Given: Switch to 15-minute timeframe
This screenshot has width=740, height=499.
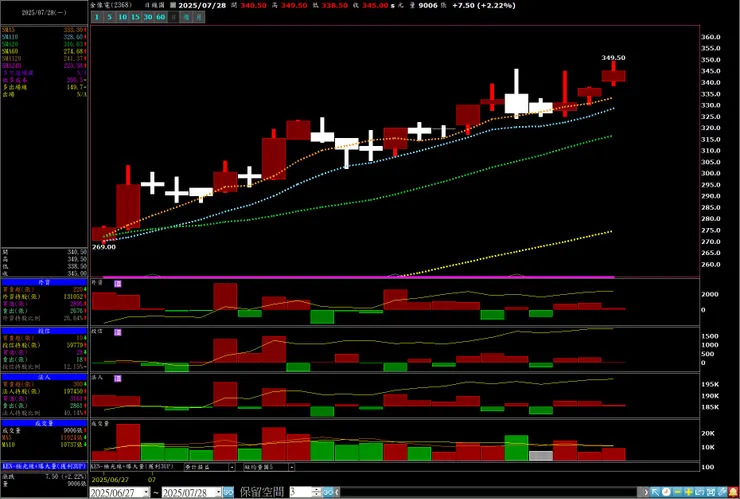Looking at the screenshot, I should pos(135,17).
